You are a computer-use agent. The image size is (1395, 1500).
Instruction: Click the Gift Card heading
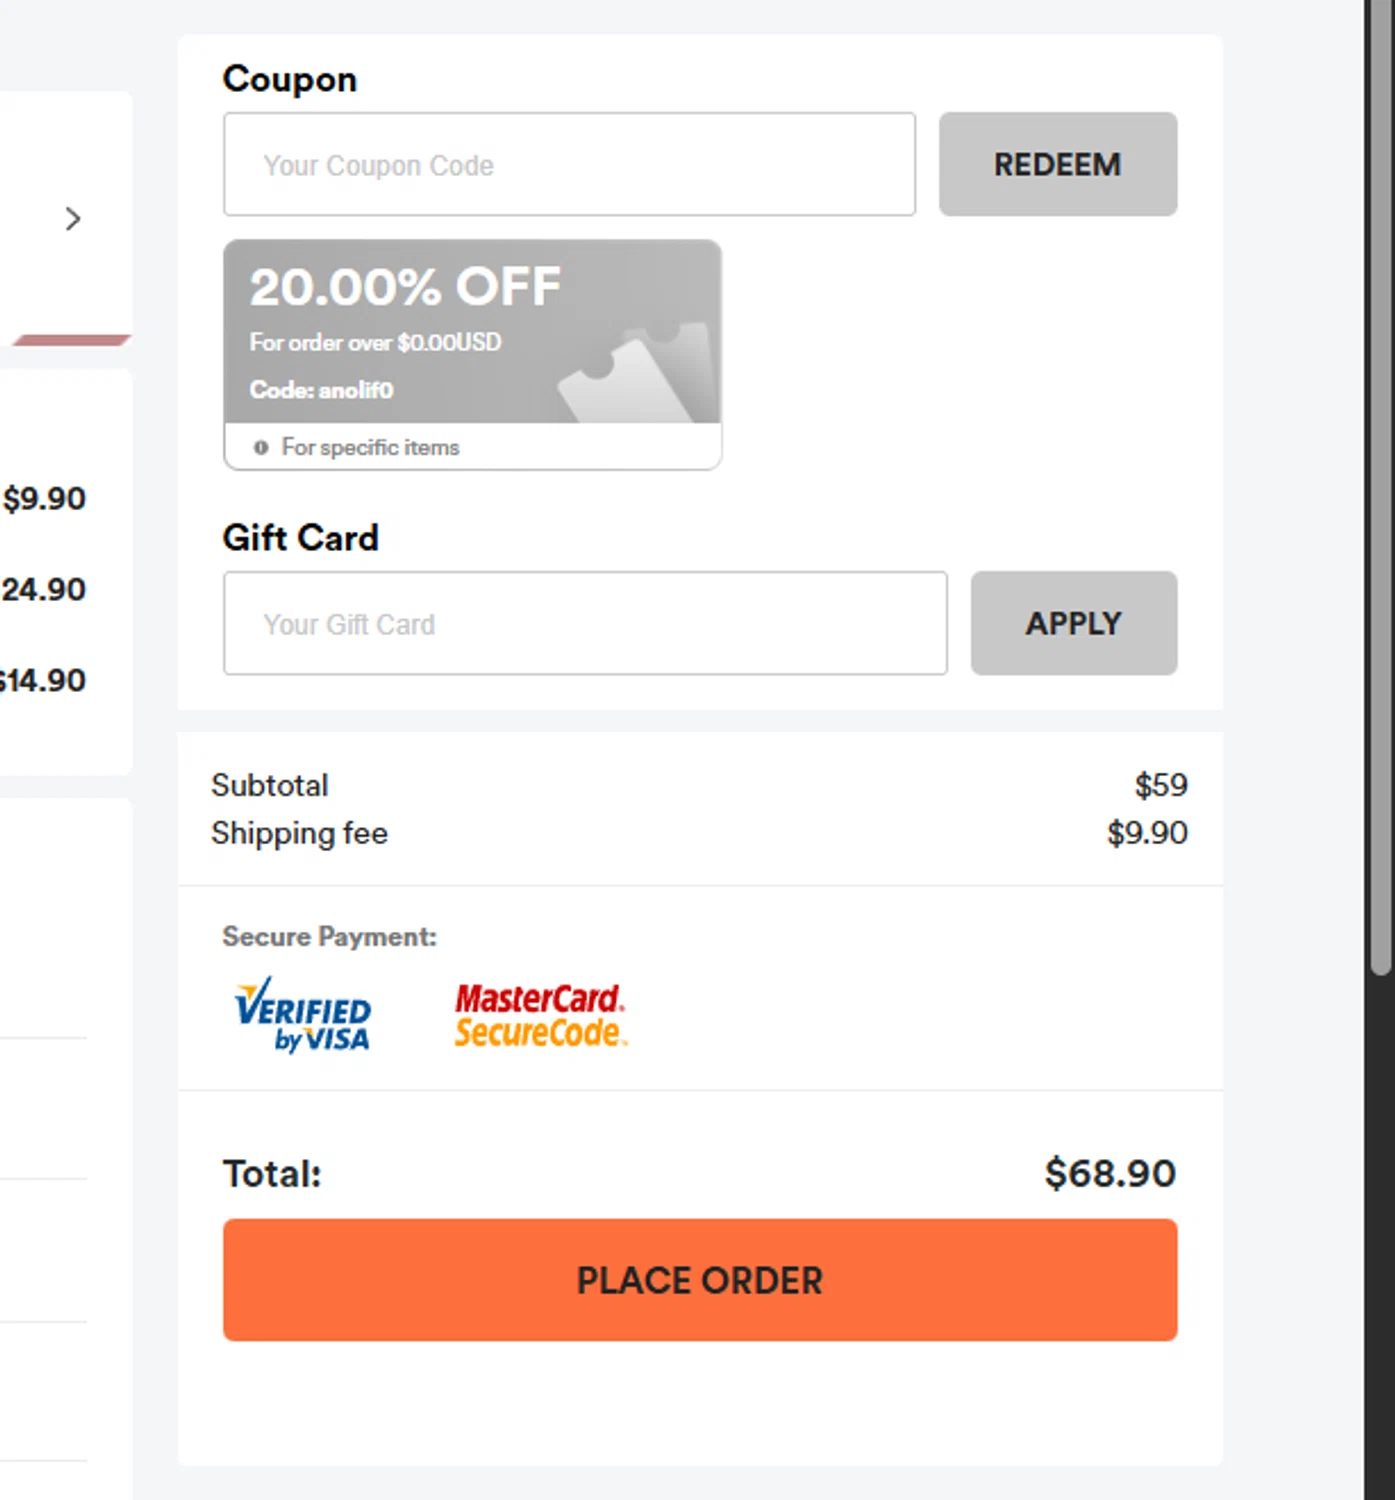point(300,538)
